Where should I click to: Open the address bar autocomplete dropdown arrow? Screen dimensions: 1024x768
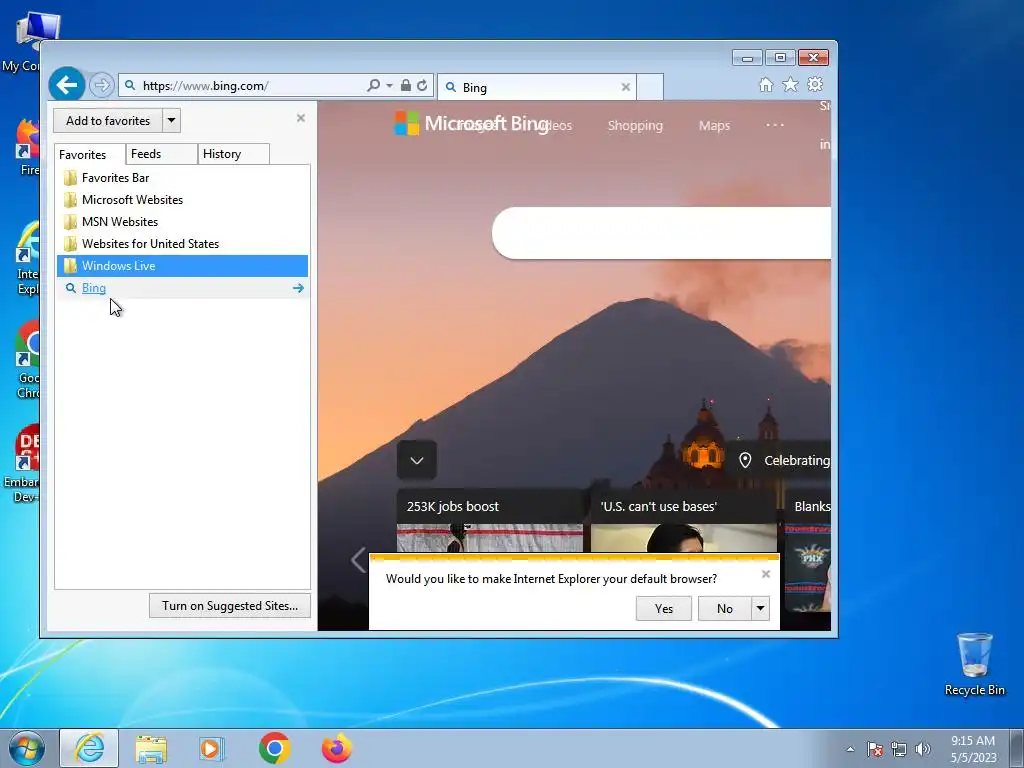(x=389, y=86)
